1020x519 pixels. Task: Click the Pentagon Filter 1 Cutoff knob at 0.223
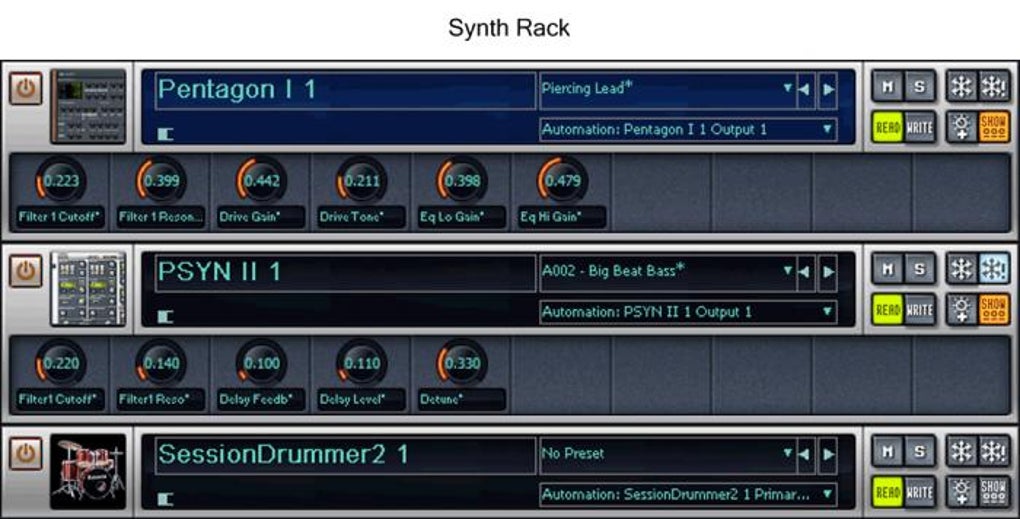pyautogui.click(x=60, y=181)
